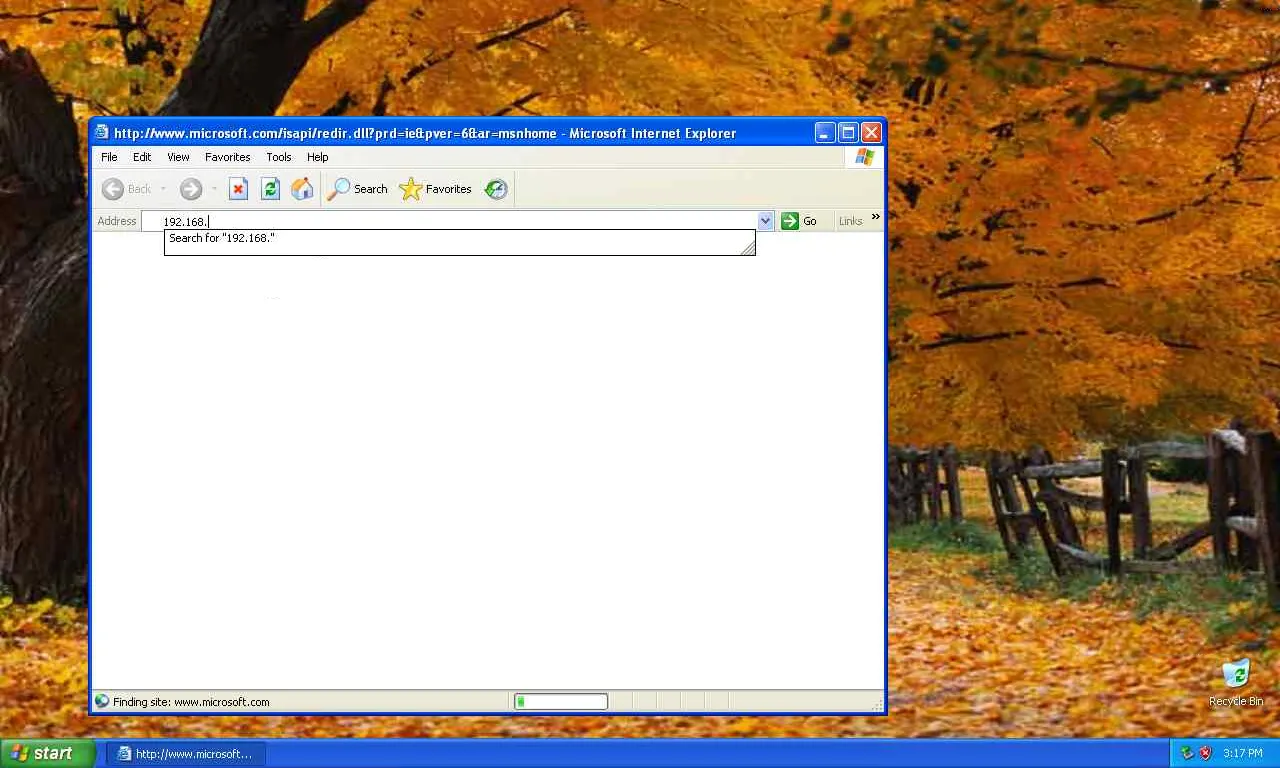Screen dimensions: 1280x768
Task: Click status text Finding site: www.microsoft.com
Action: click(191, 702)
